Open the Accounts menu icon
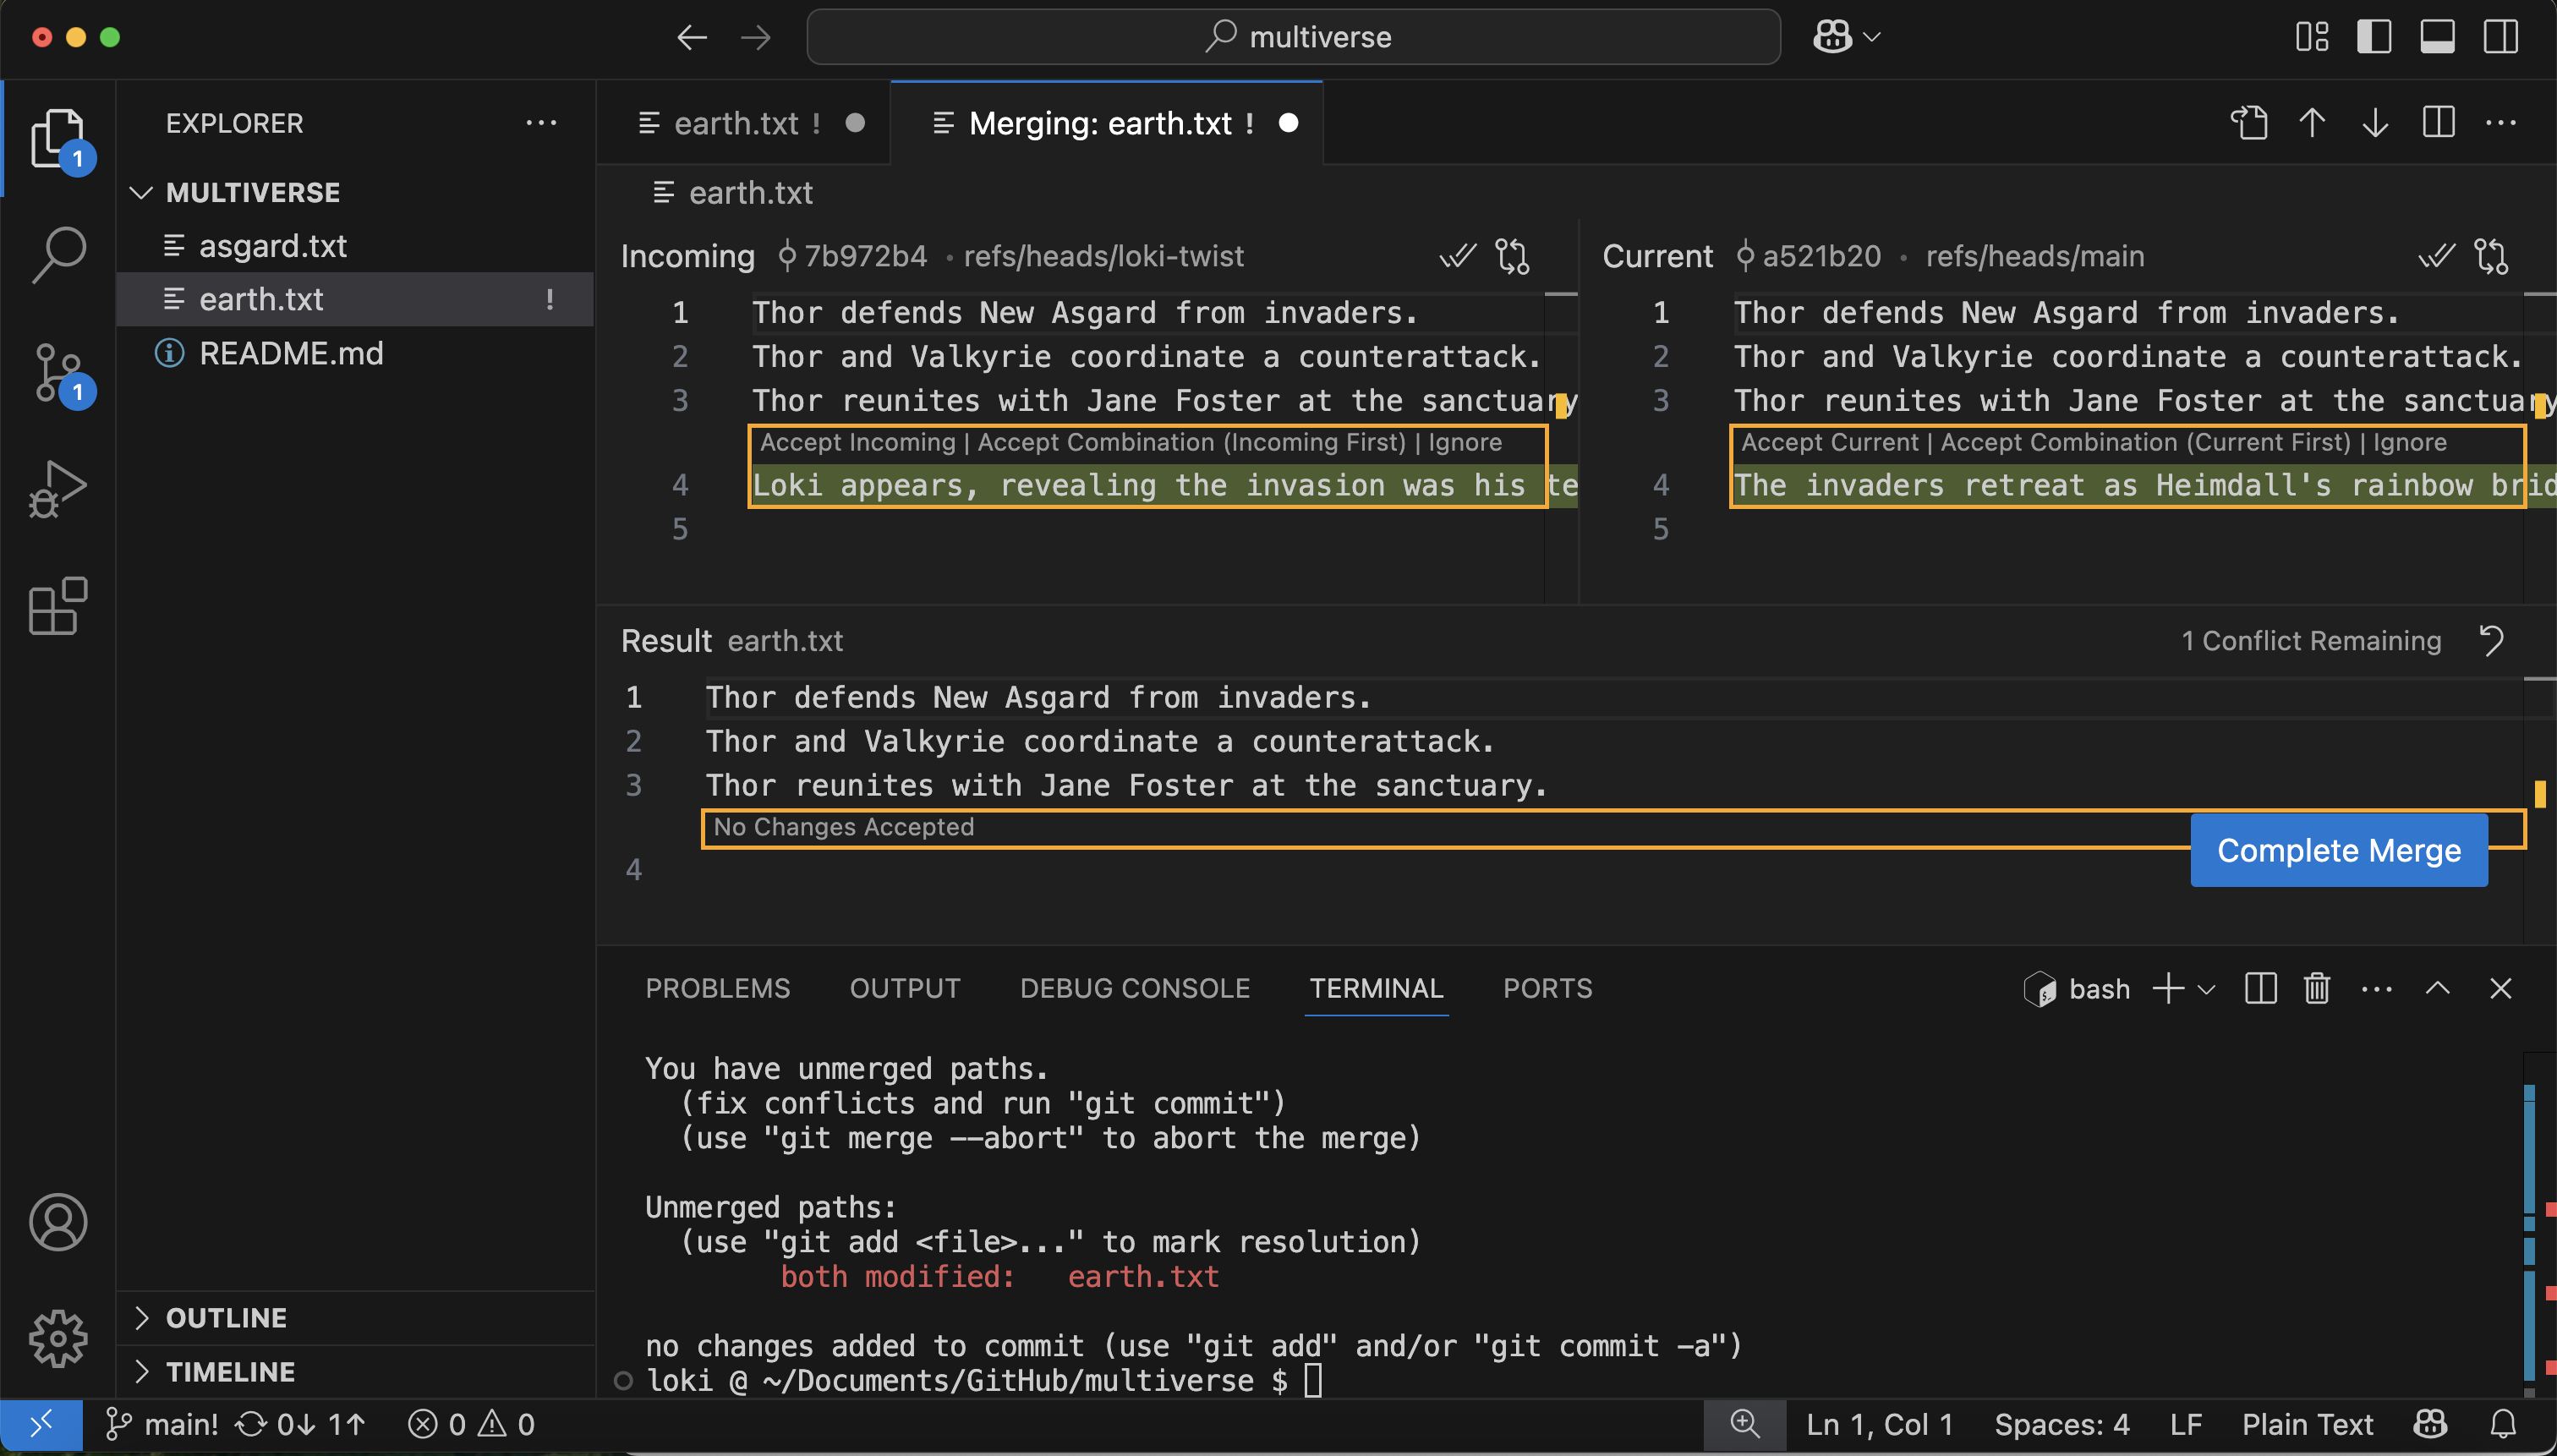The width and height of the screenshot is (2557, 1456). click(58, 1222)
